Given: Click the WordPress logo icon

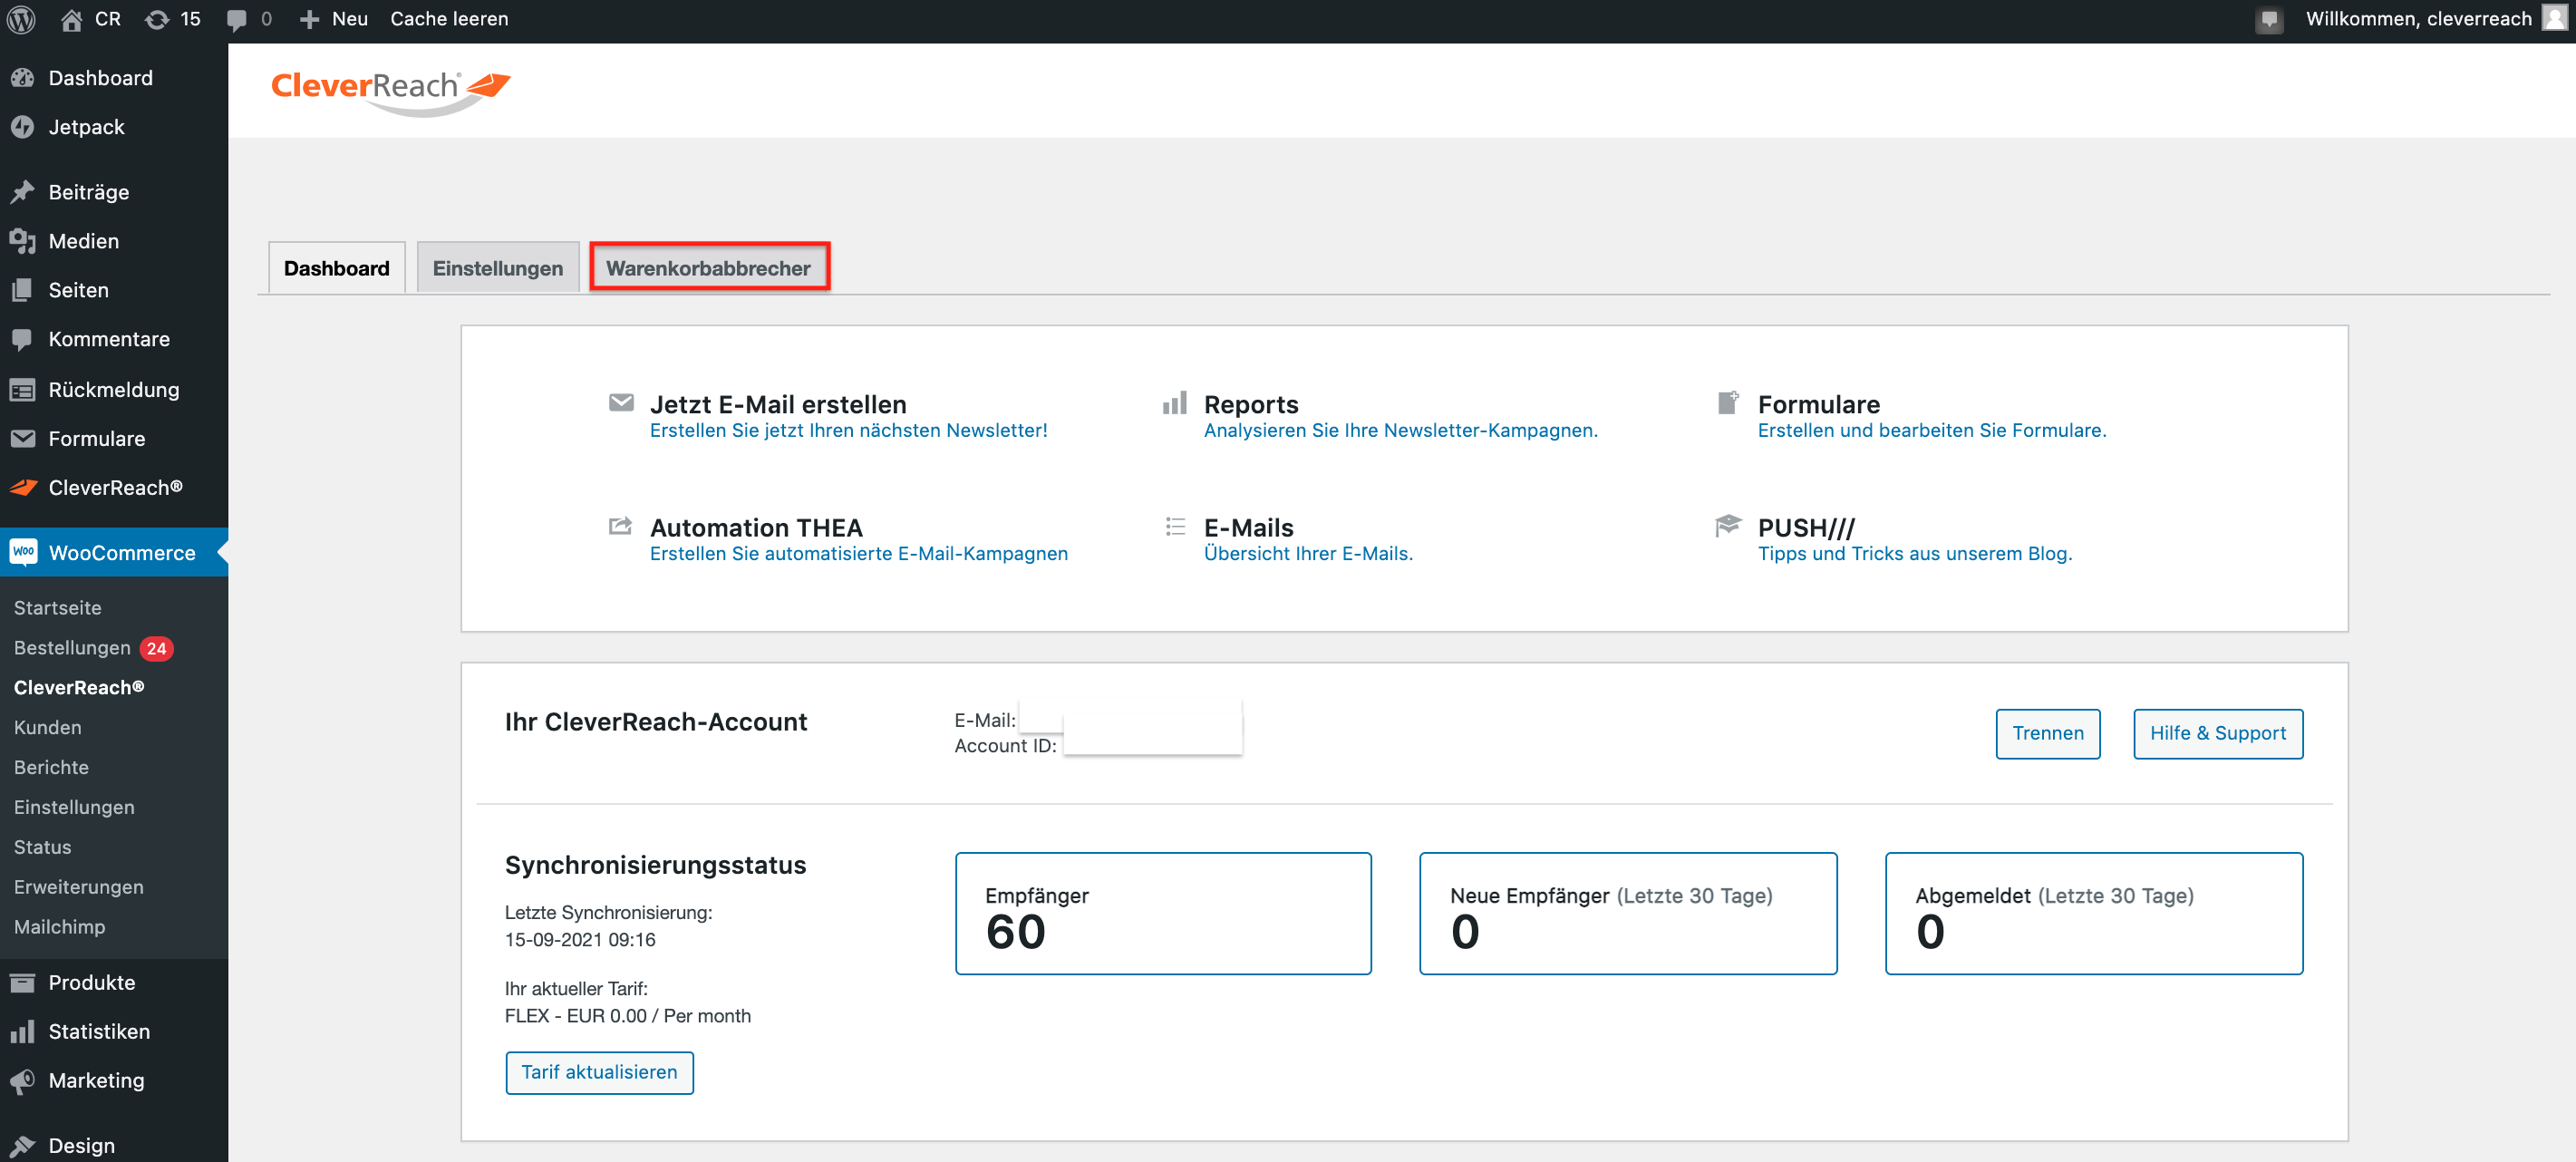Looking at the screenshot, I should coord(21,19).
